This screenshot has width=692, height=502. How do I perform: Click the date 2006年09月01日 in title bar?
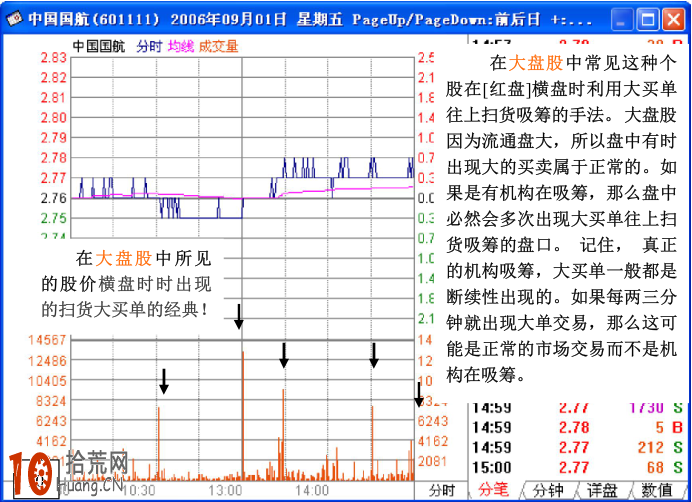click(x=229, y=19)
